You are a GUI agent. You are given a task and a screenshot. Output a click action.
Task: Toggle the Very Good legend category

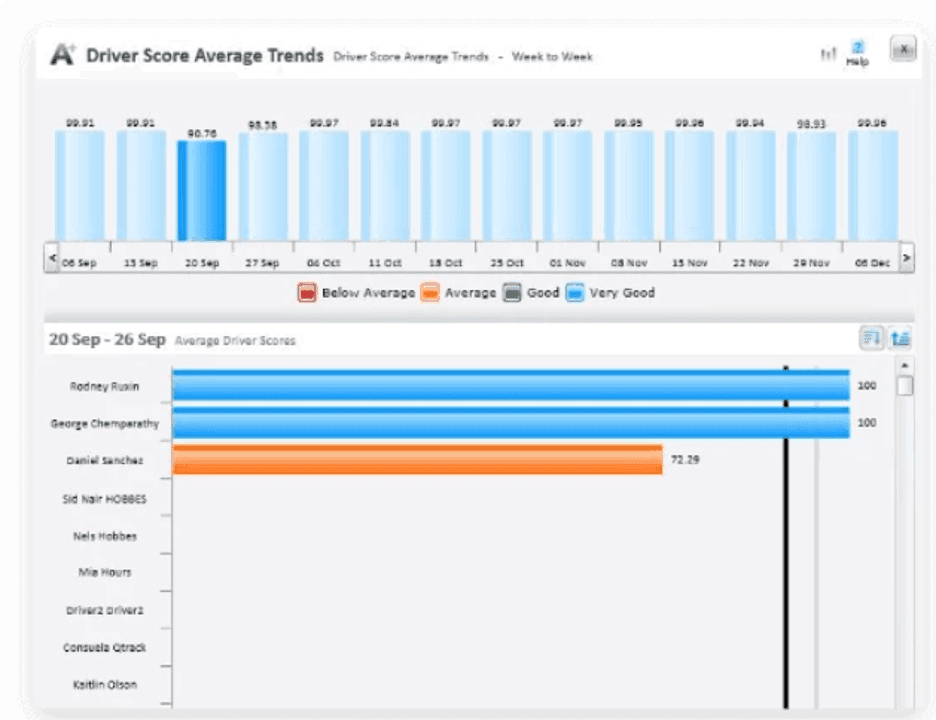(x=576, y=292)
